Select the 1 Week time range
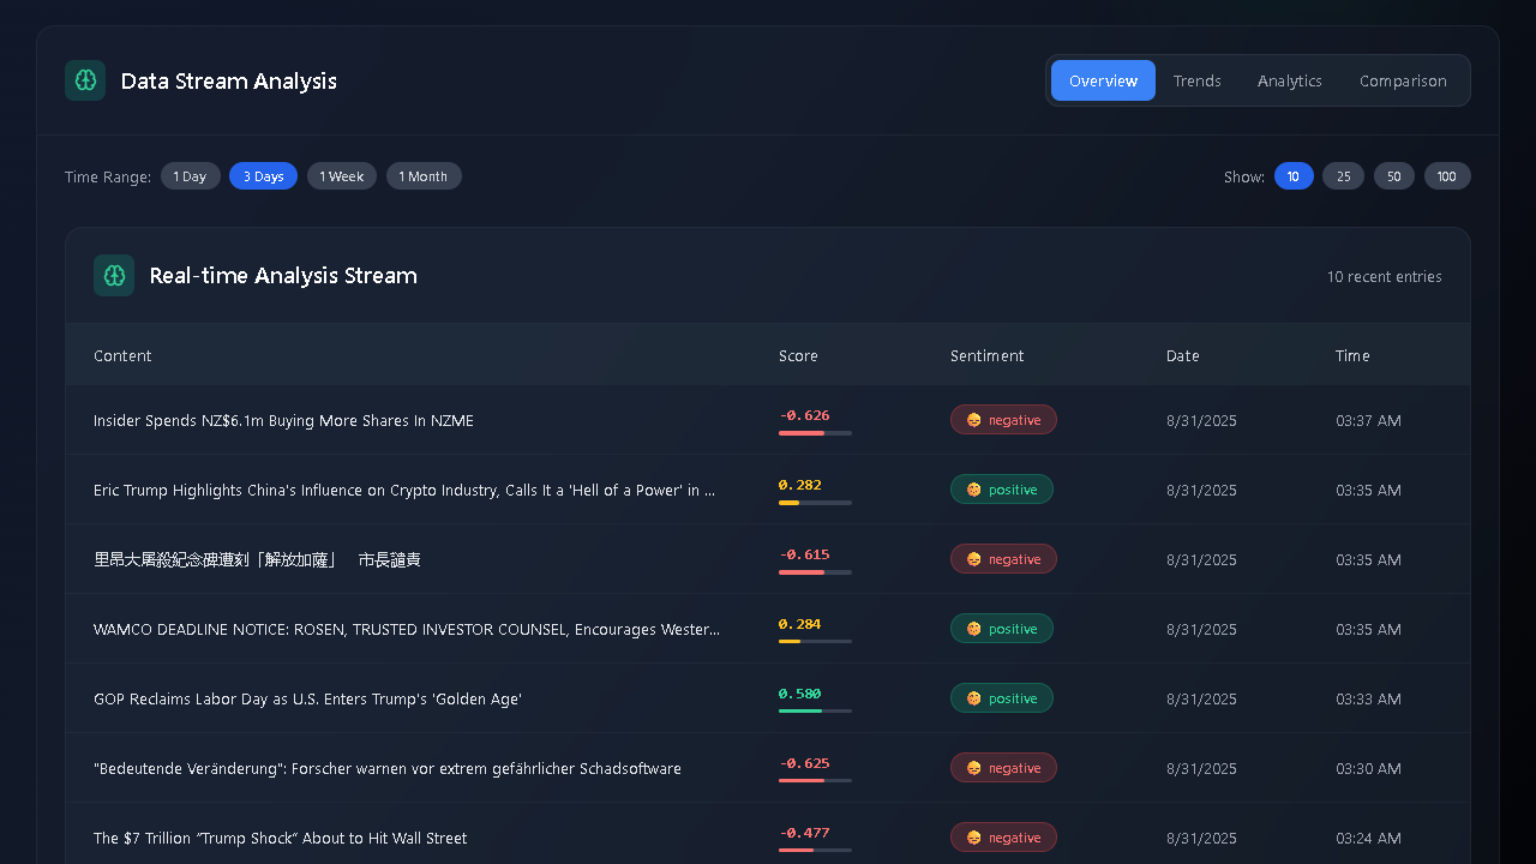 (x=342, y=176)
